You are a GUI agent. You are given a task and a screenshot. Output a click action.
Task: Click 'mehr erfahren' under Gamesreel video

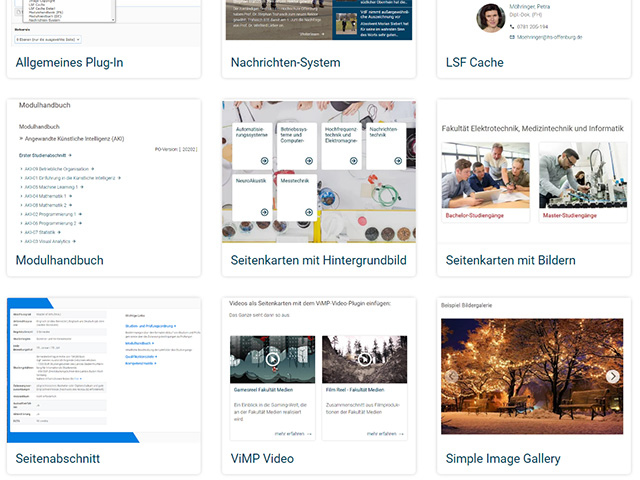(x=293, y=434)
